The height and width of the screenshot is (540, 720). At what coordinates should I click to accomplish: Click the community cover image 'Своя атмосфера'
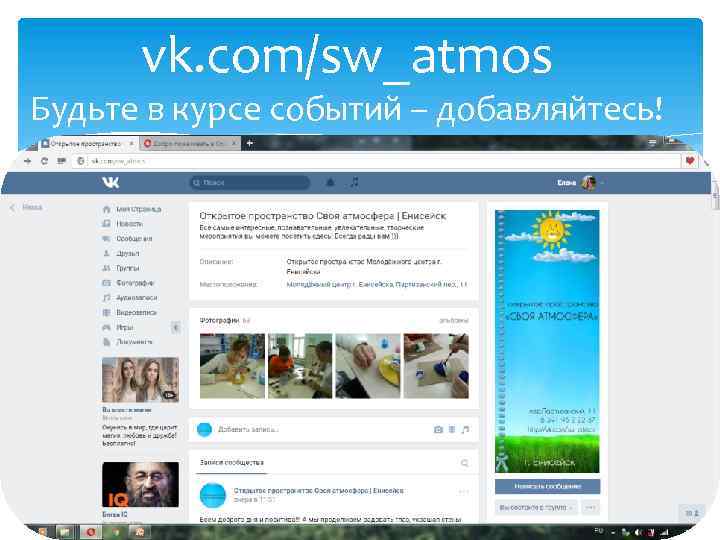tap(547, 341)
